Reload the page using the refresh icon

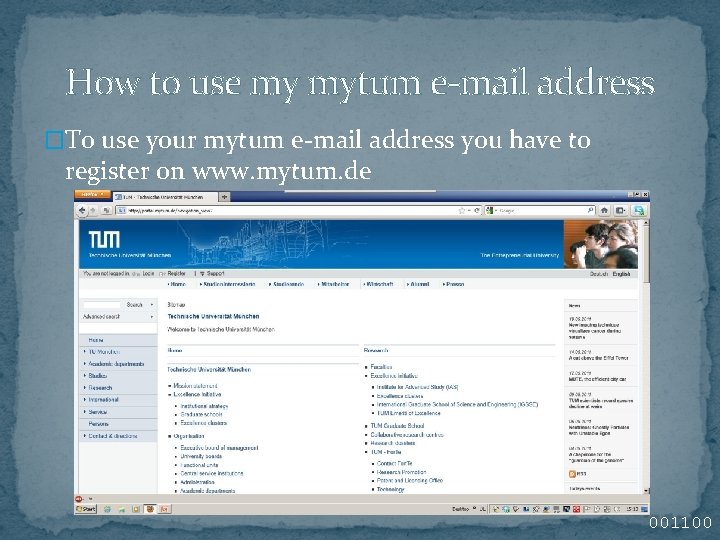477,210
